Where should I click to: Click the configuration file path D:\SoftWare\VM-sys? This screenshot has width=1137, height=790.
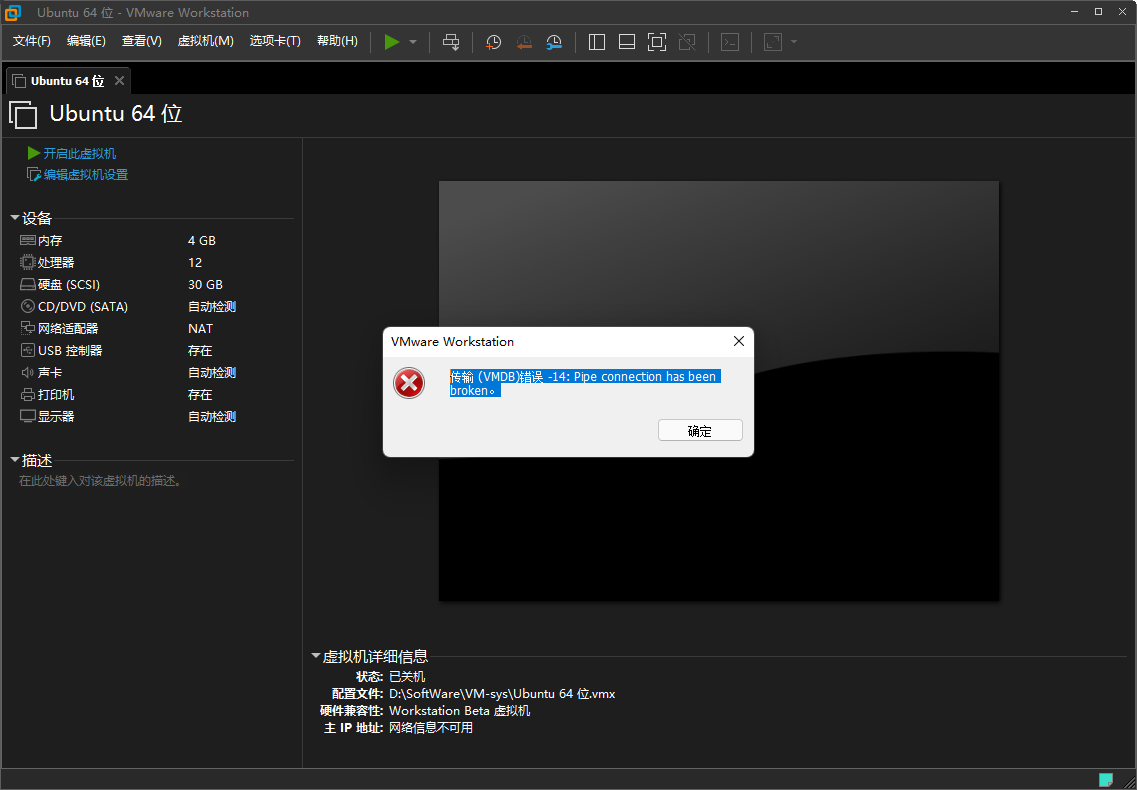point(502,694)
